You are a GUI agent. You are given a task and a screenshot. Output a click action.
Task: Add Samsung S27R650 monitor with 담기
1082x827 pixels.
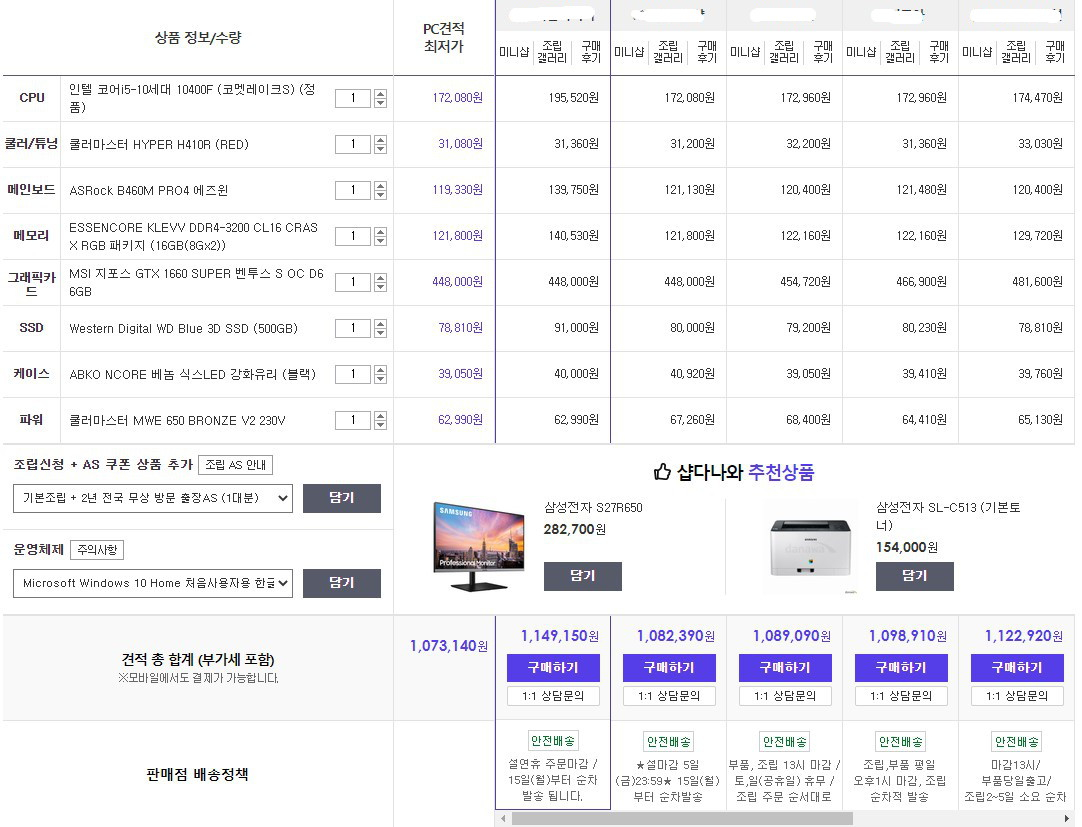582,576
